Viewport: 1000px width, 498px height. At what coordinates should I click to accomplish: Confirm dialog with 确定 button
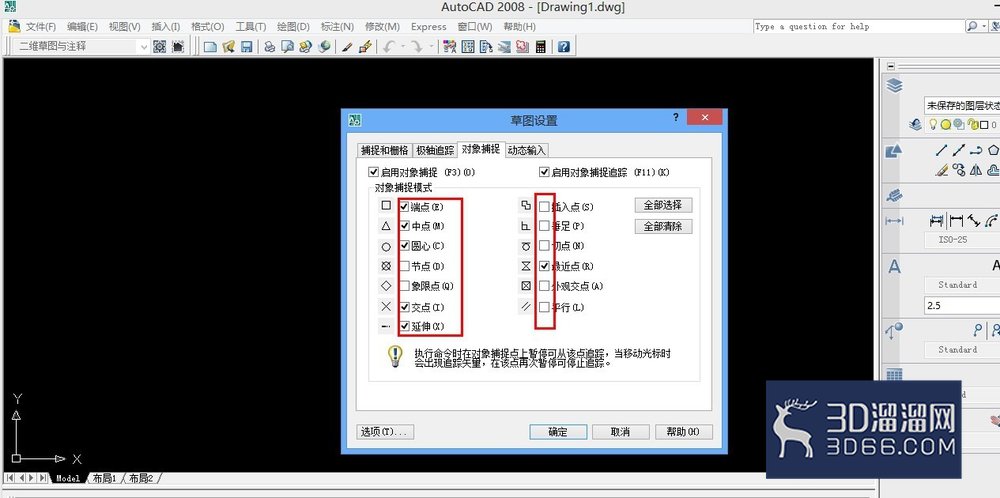pyautogui.click(x=558, y=432)
